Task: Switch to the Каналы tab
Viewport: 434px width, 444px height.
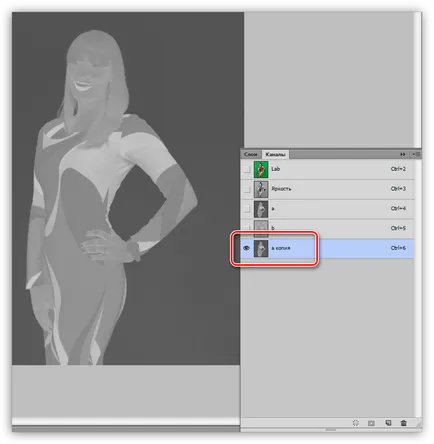Action: click(275, 154)
